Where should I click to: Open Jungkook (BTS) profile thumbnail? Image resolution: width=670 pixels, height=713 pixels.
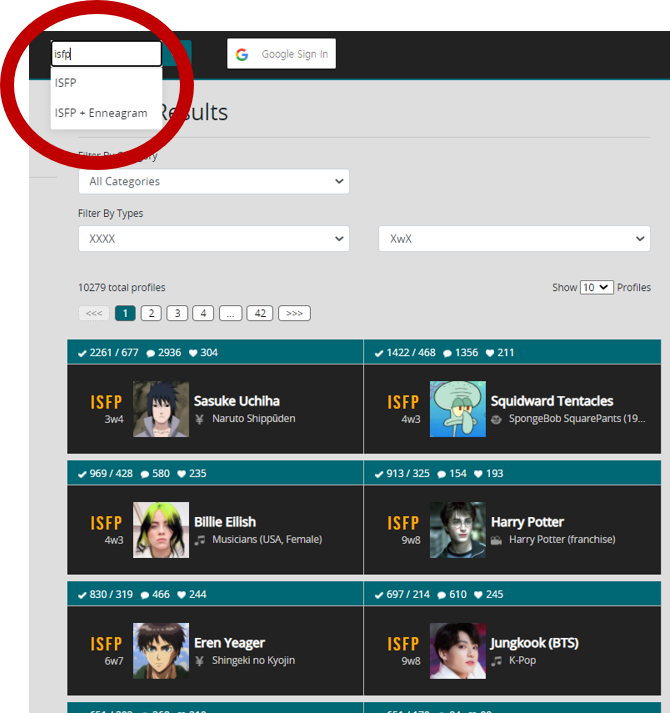point(458,651)
